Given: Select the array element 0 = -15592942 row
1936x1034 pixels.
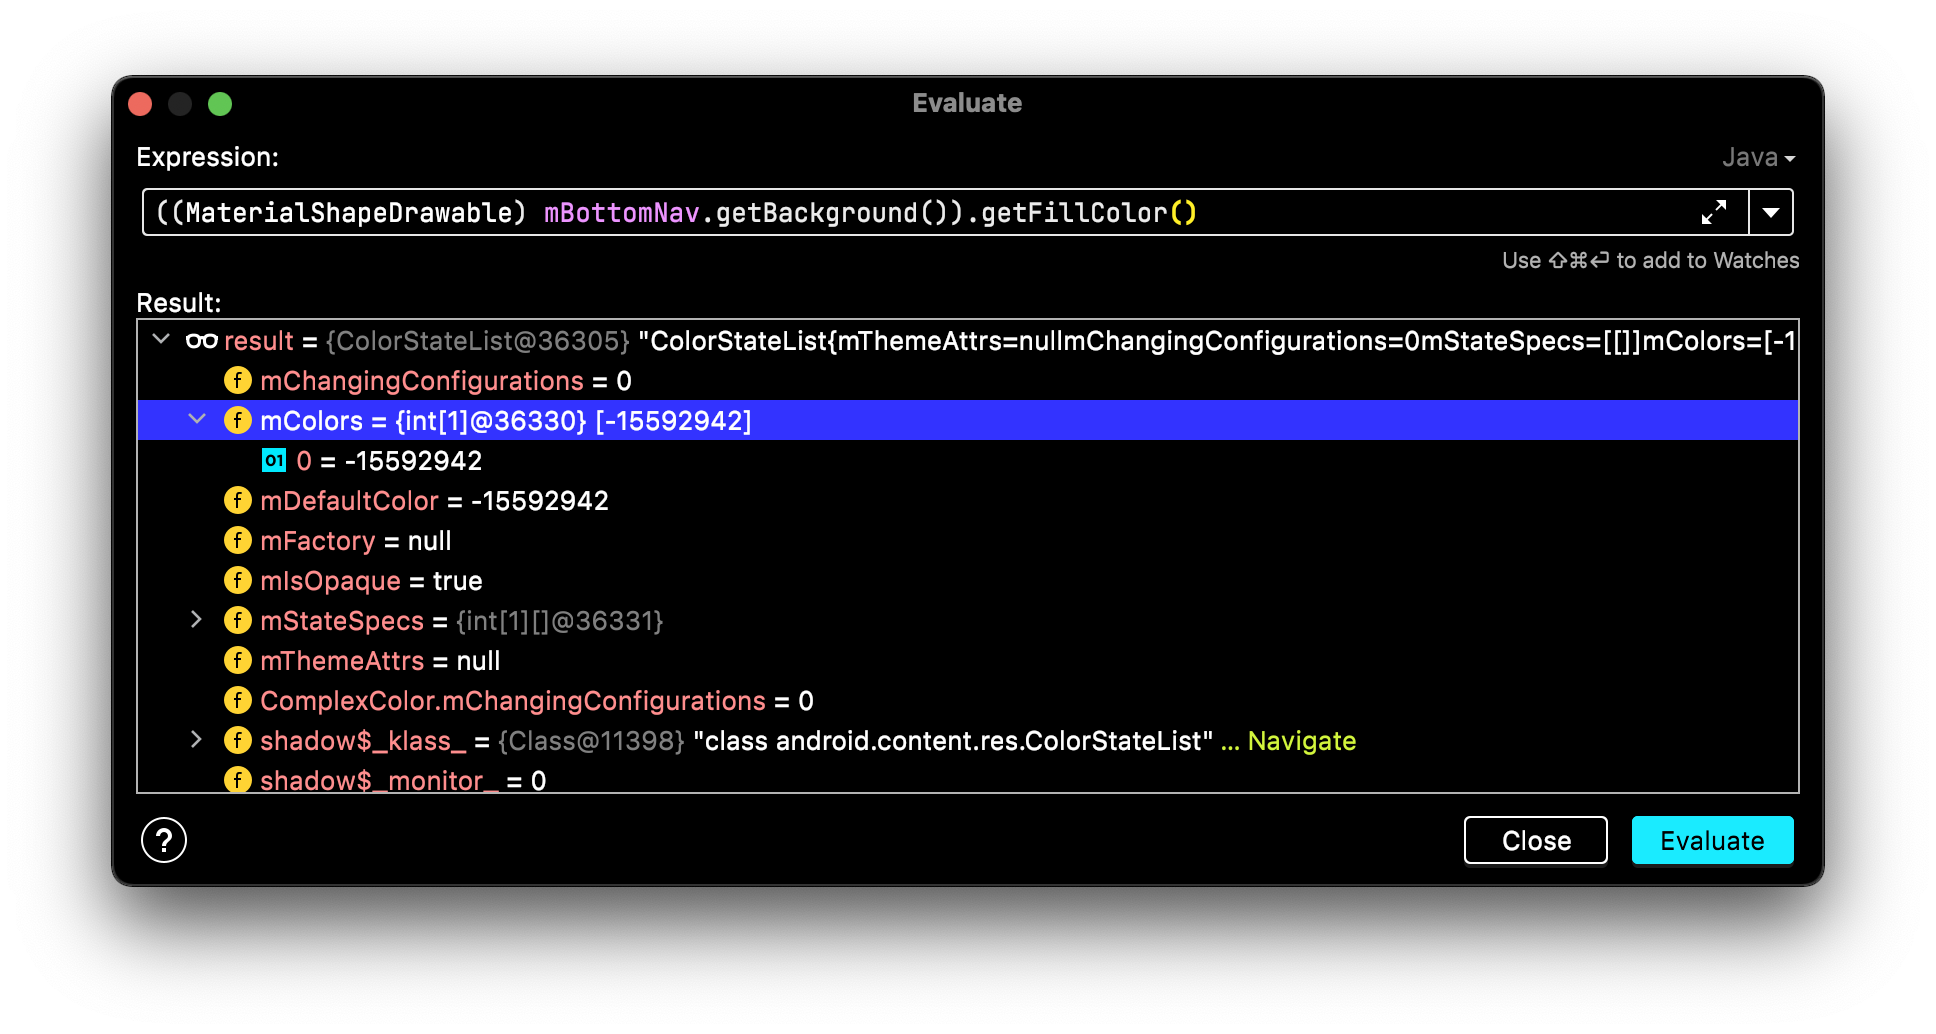Looking at the screenshot, I should pos(968,460).
